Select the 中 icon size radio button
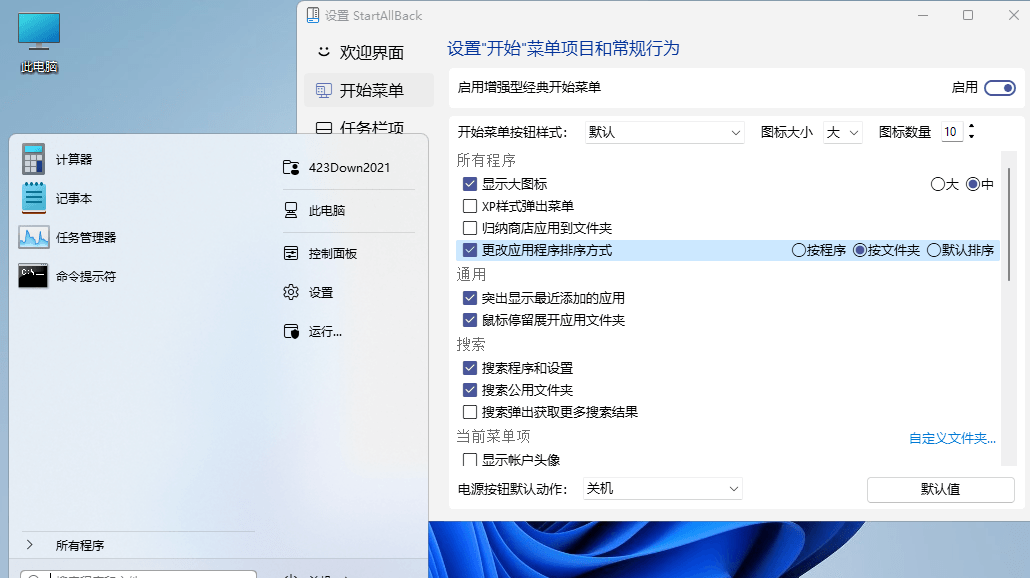 (973, 185)
